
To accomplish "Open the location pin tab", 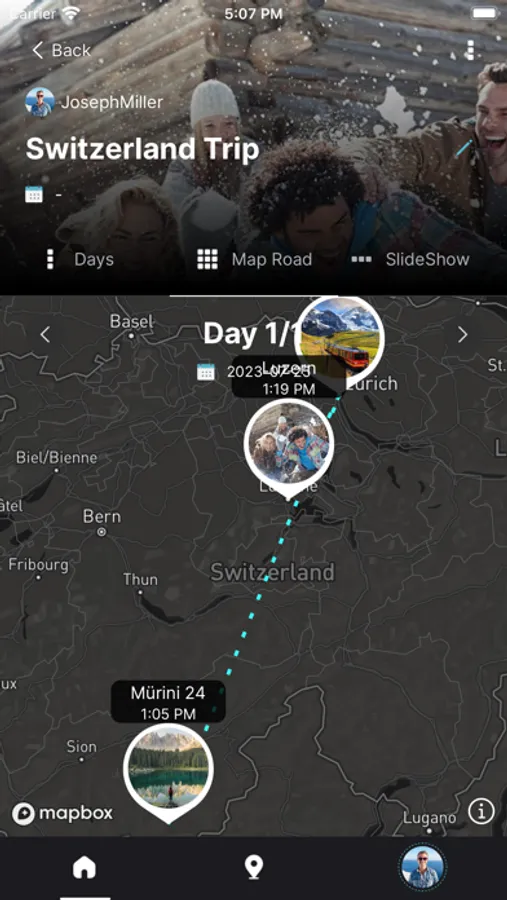I will pos(253,867).
